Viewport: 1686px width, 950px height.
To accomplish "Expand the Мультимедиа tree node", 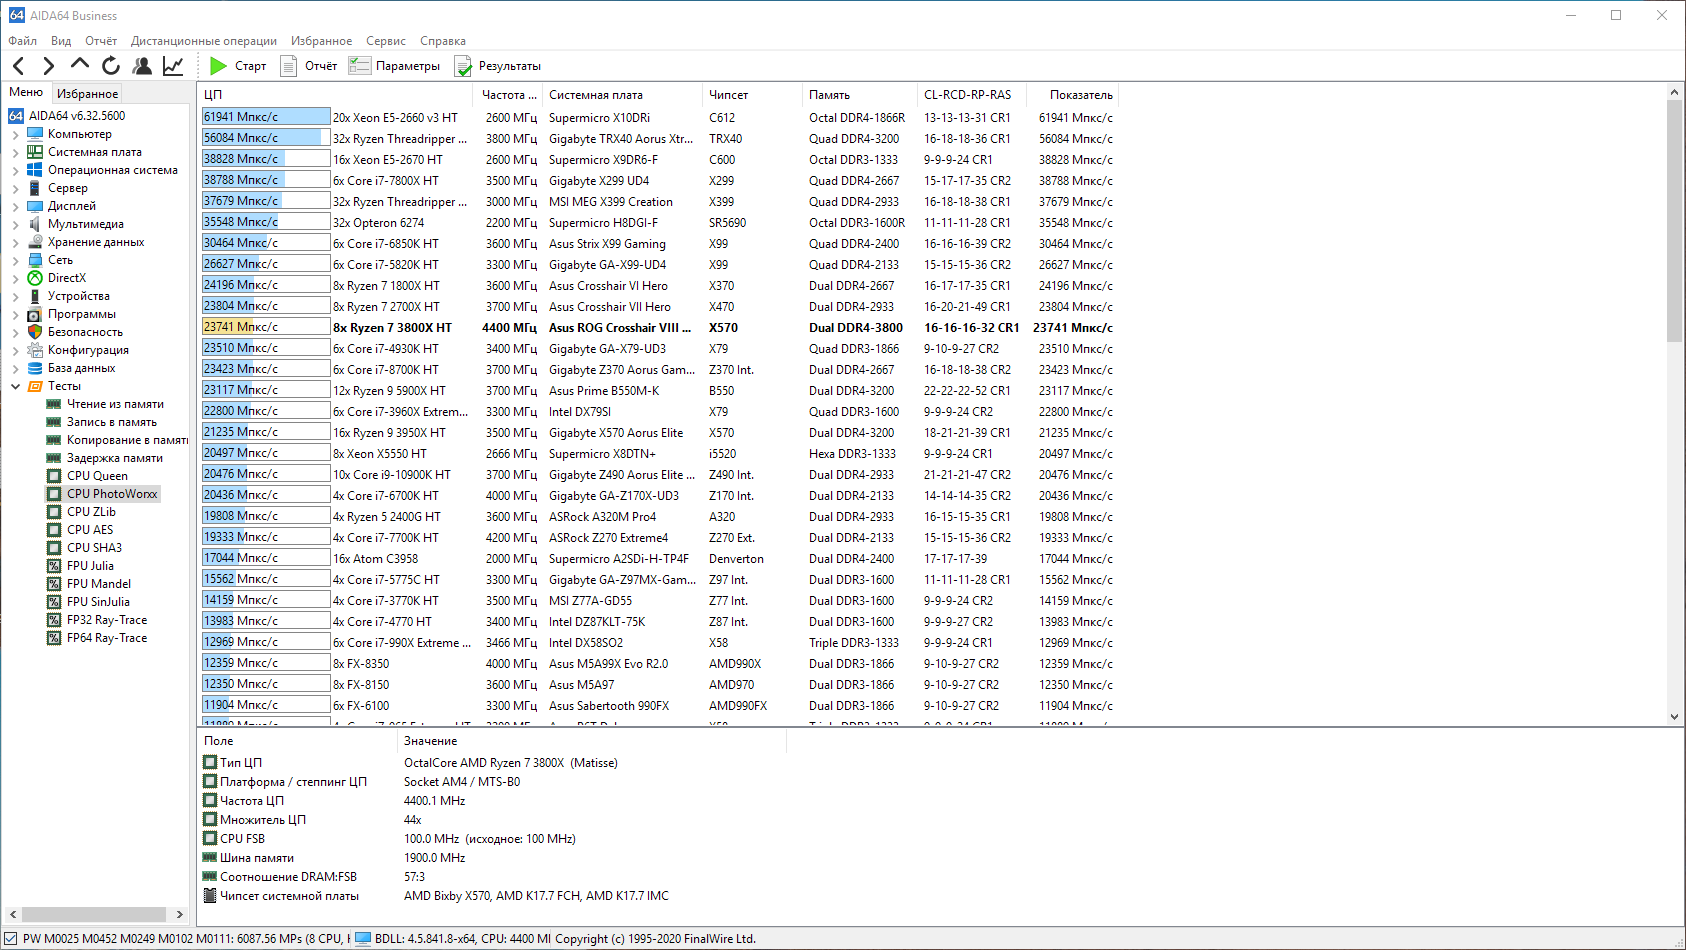I will [15, 224].
